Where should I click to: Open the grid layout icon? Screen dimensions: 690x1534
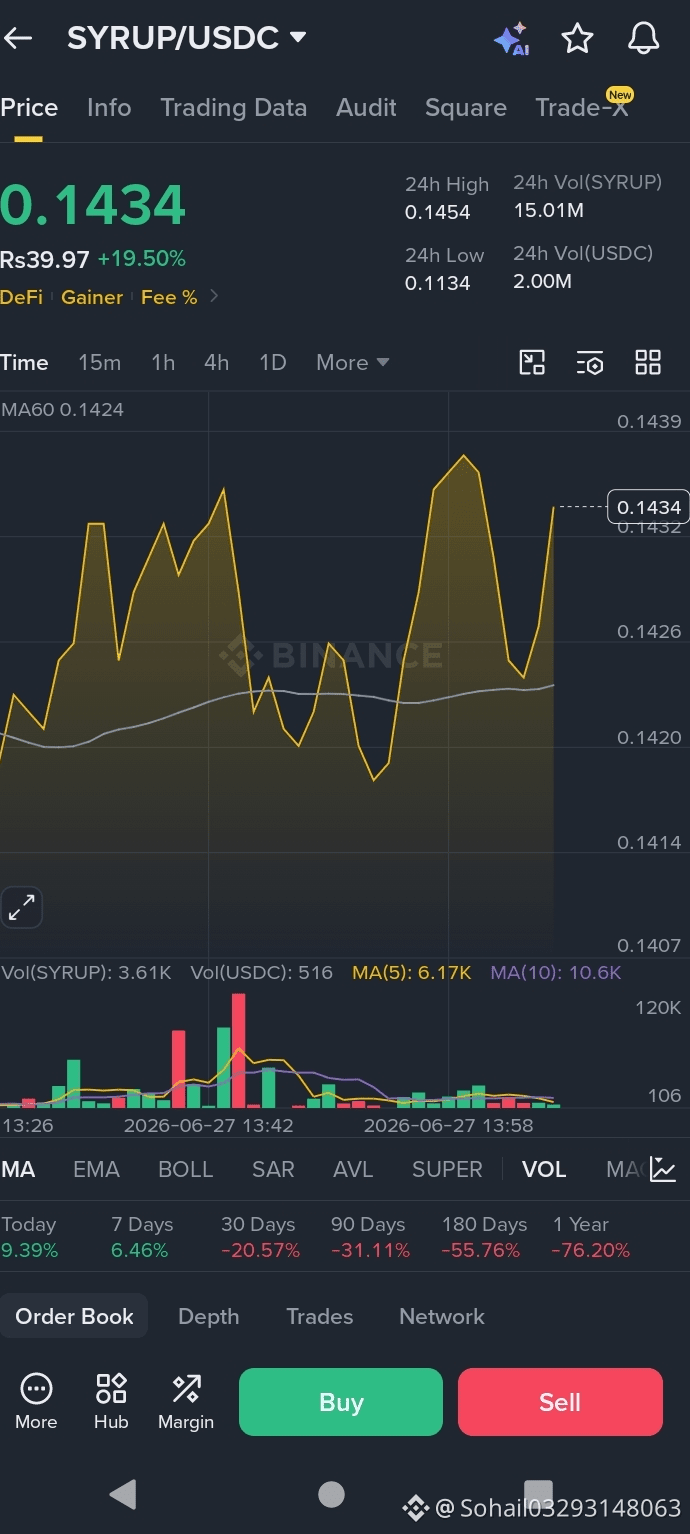(x=648, y=362)
